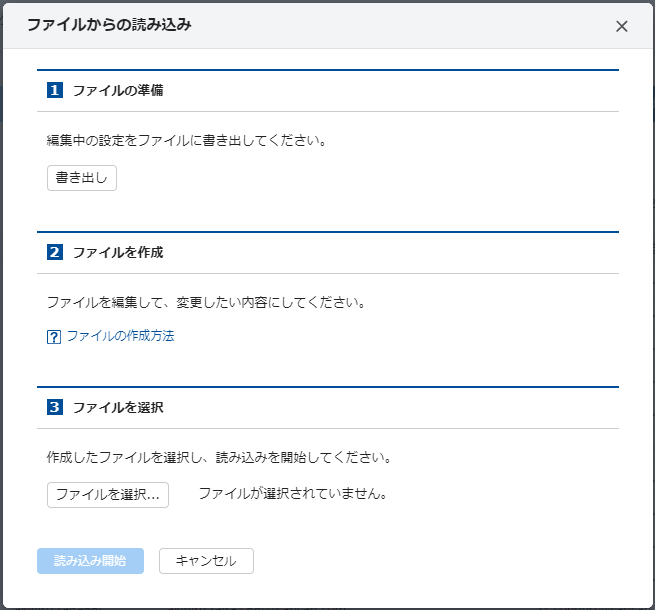Start import with 読み込み開始 button
655x610 pixels.
coord(90,561)
